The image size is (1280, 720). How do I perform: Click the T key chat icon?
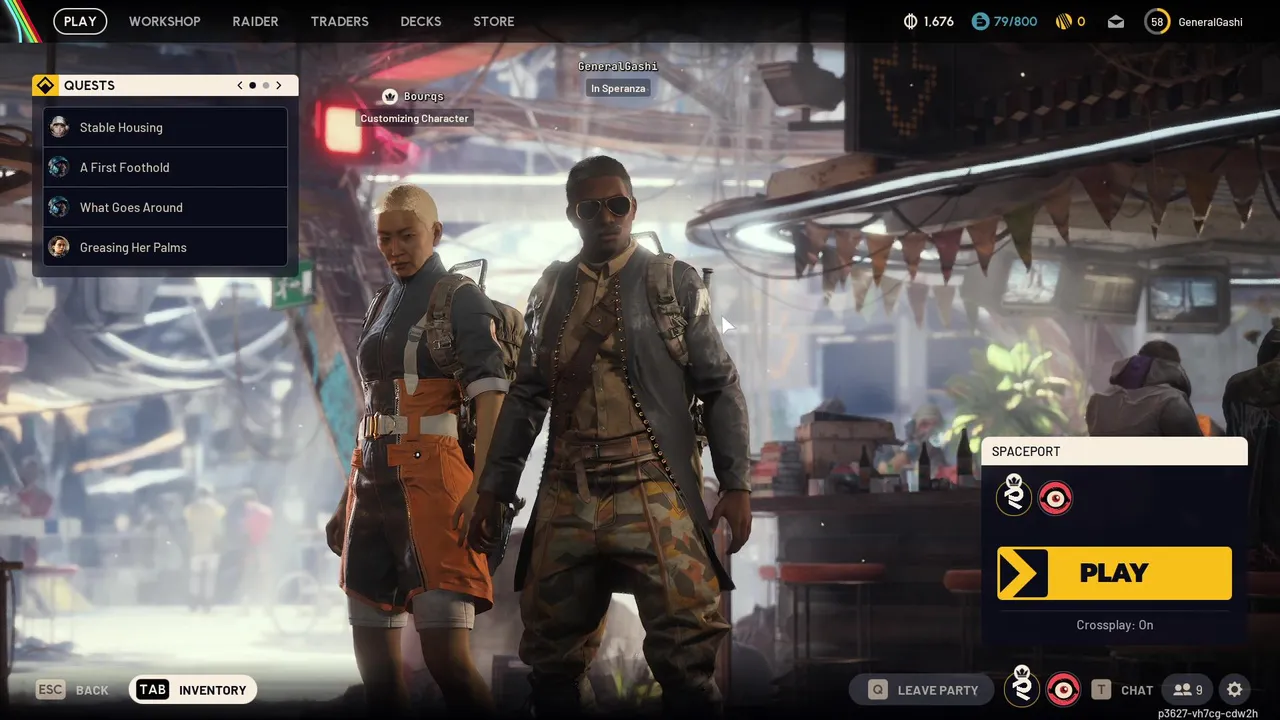pyautogui.click(x=1101, y=689)
